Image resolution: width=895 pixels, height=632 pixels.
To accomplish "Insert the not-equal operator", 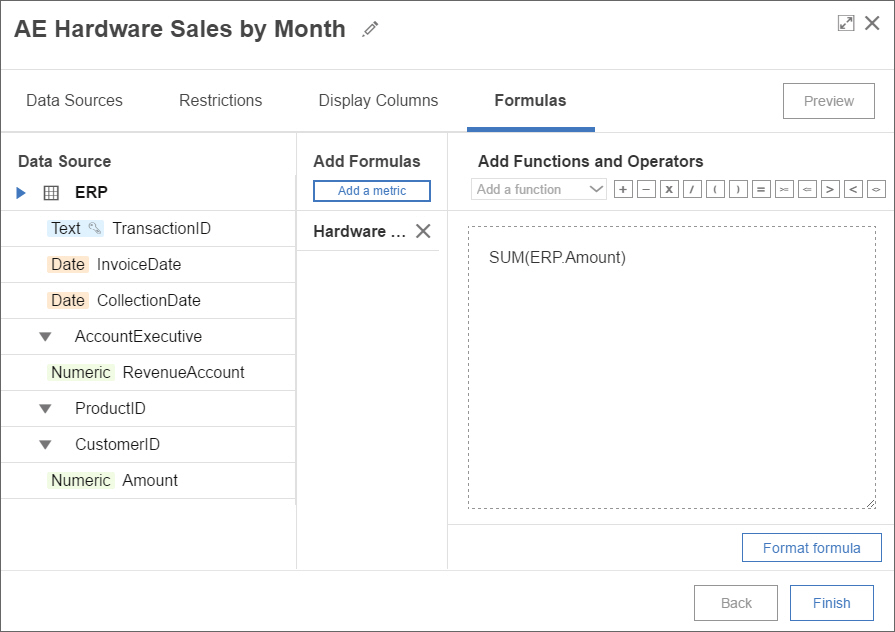I will 876,189.
